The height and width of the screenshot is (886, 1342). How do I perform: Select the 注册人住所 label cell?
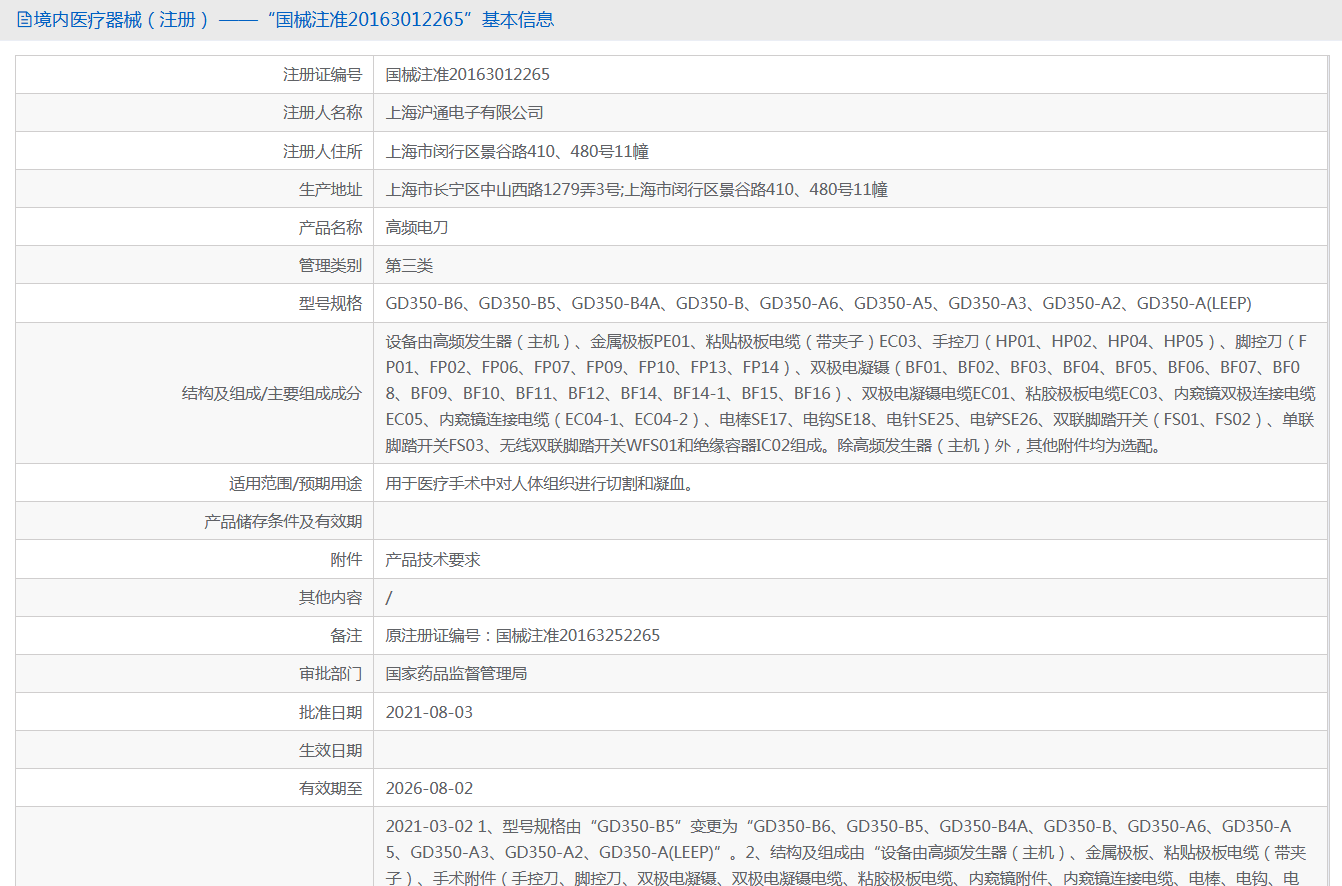click(194, 151)
